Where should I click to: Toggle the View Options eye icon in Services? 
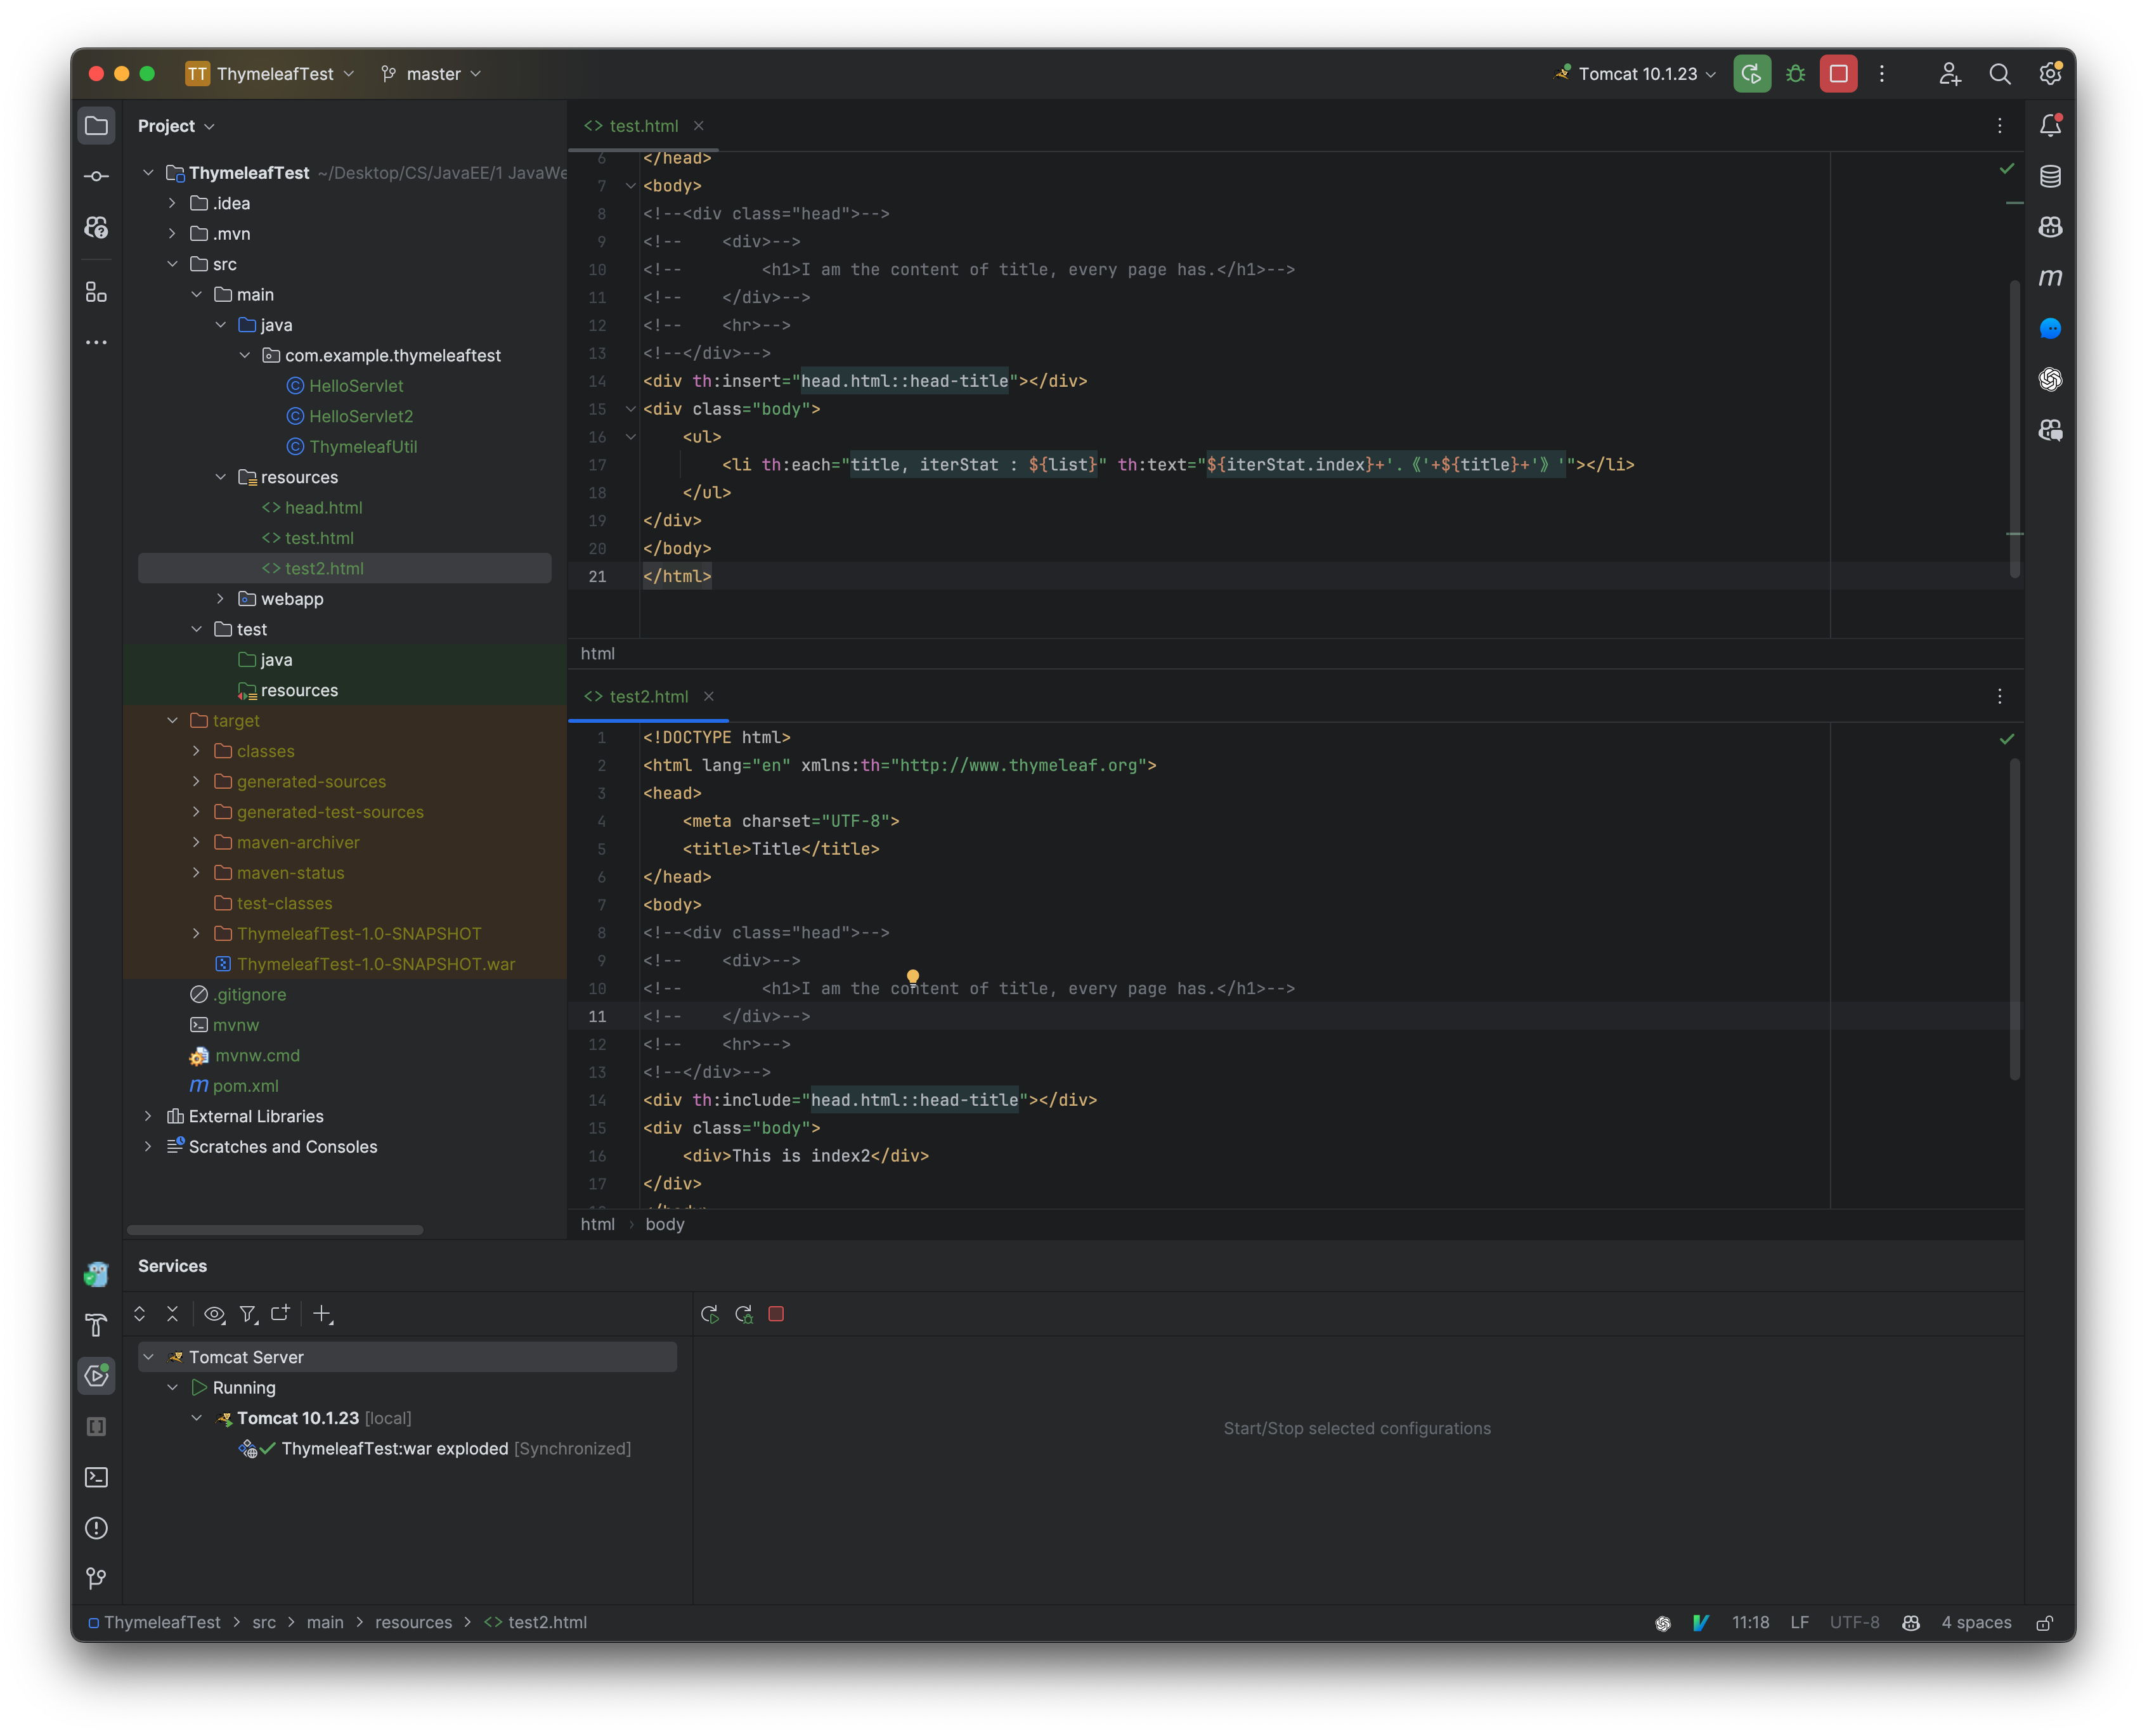[x=214, y=1314]
